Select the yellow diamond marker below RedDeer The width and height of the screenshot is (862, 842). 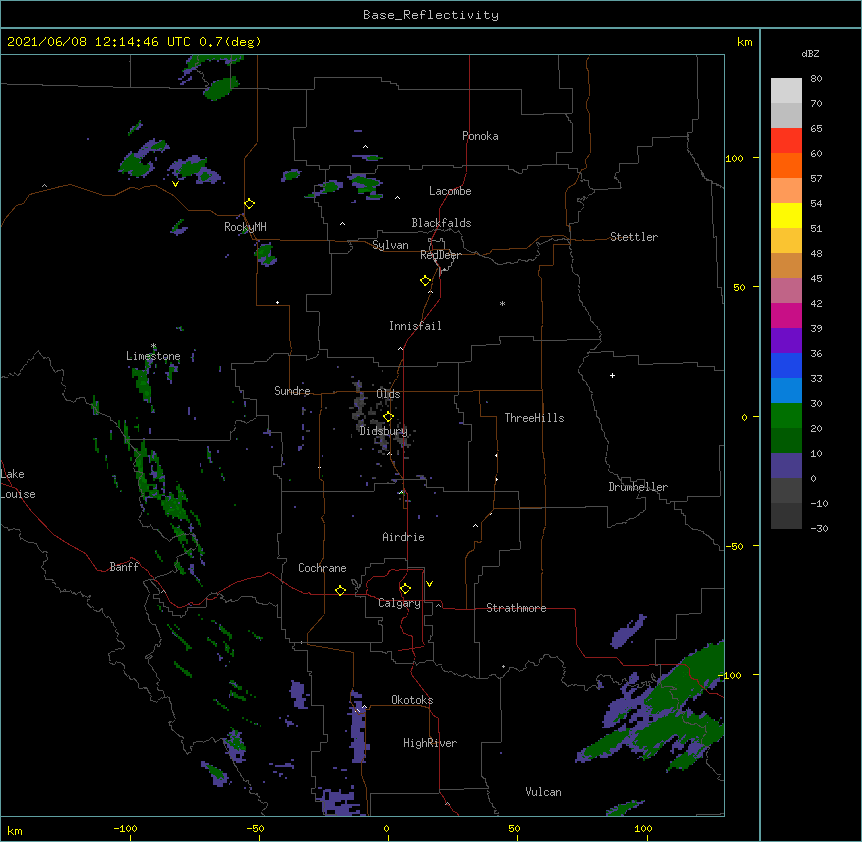coord(426,281)
